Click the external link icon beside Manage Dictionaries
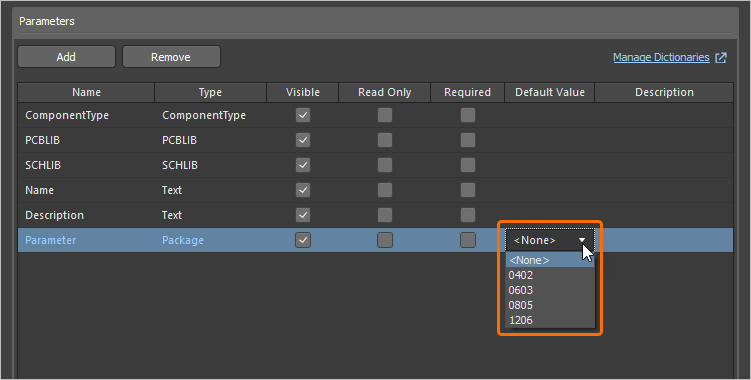 click(721, 58)
